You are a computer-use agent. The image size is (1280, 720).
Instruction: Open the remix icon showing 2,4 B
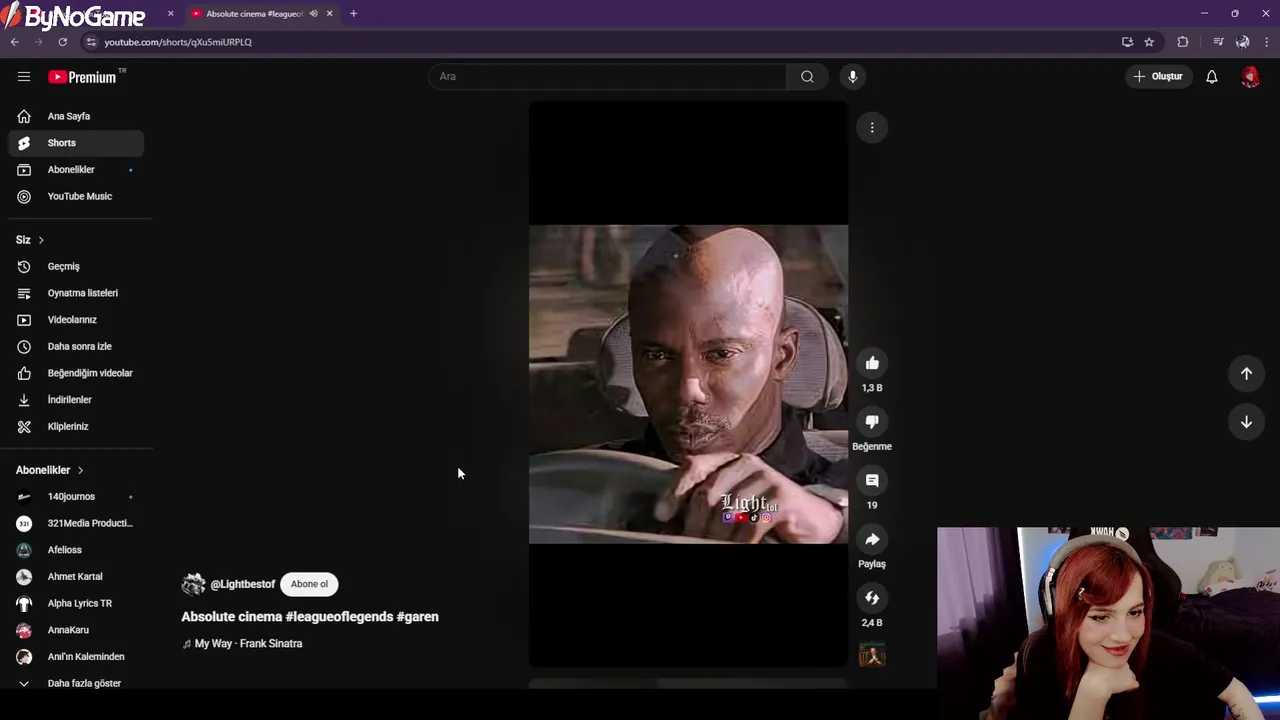[872, 598]
